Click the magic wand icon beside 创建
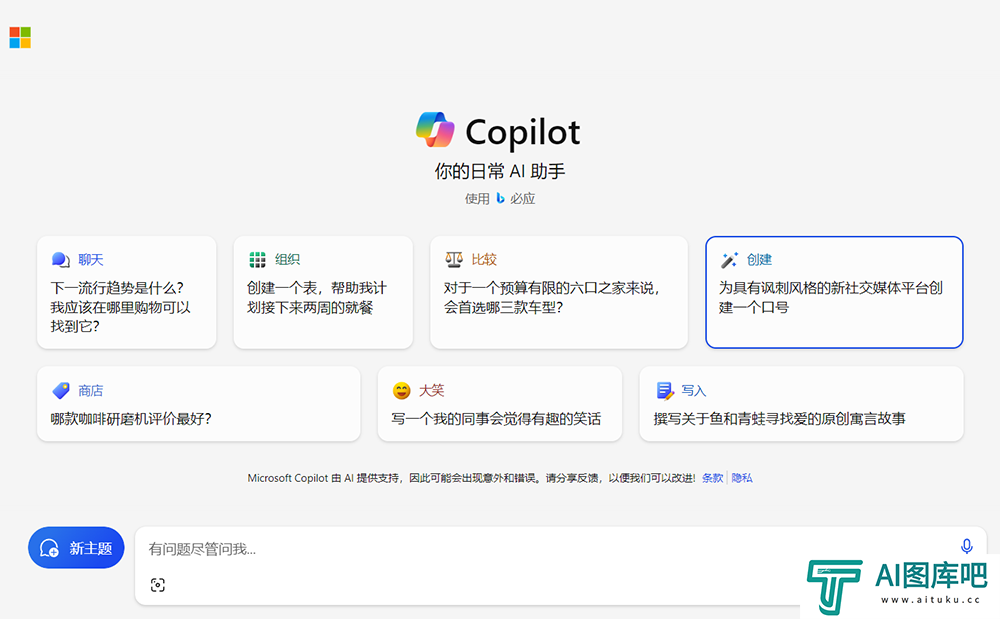The image size is (1000, 619). tap(729, 259)
